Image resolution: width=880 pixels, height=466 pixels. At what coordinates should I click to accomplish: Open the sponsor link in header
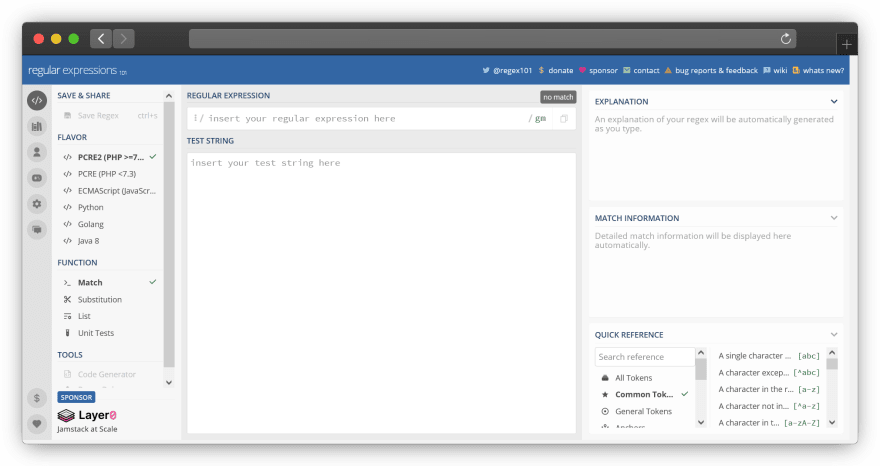coord(598,70)
